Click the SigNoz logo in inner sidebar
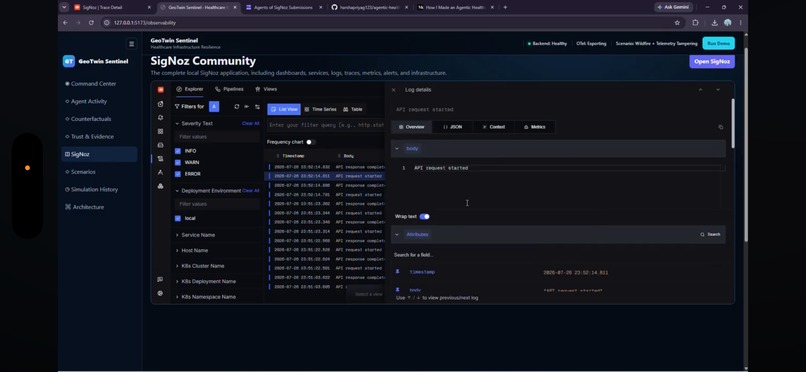Screen dimensions: 806x372 [x=160, y=89]
